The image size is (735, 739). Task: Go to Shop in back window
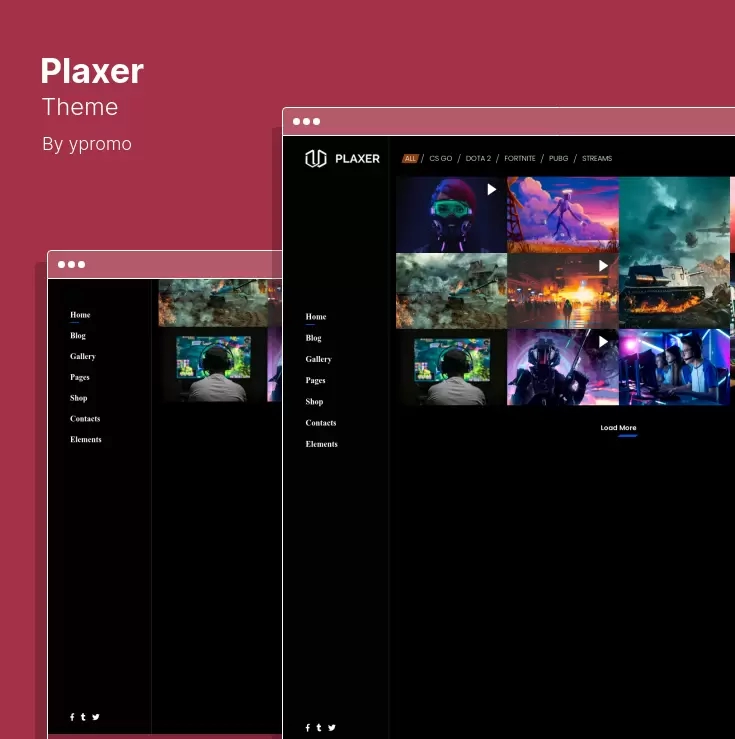point(78,398)
